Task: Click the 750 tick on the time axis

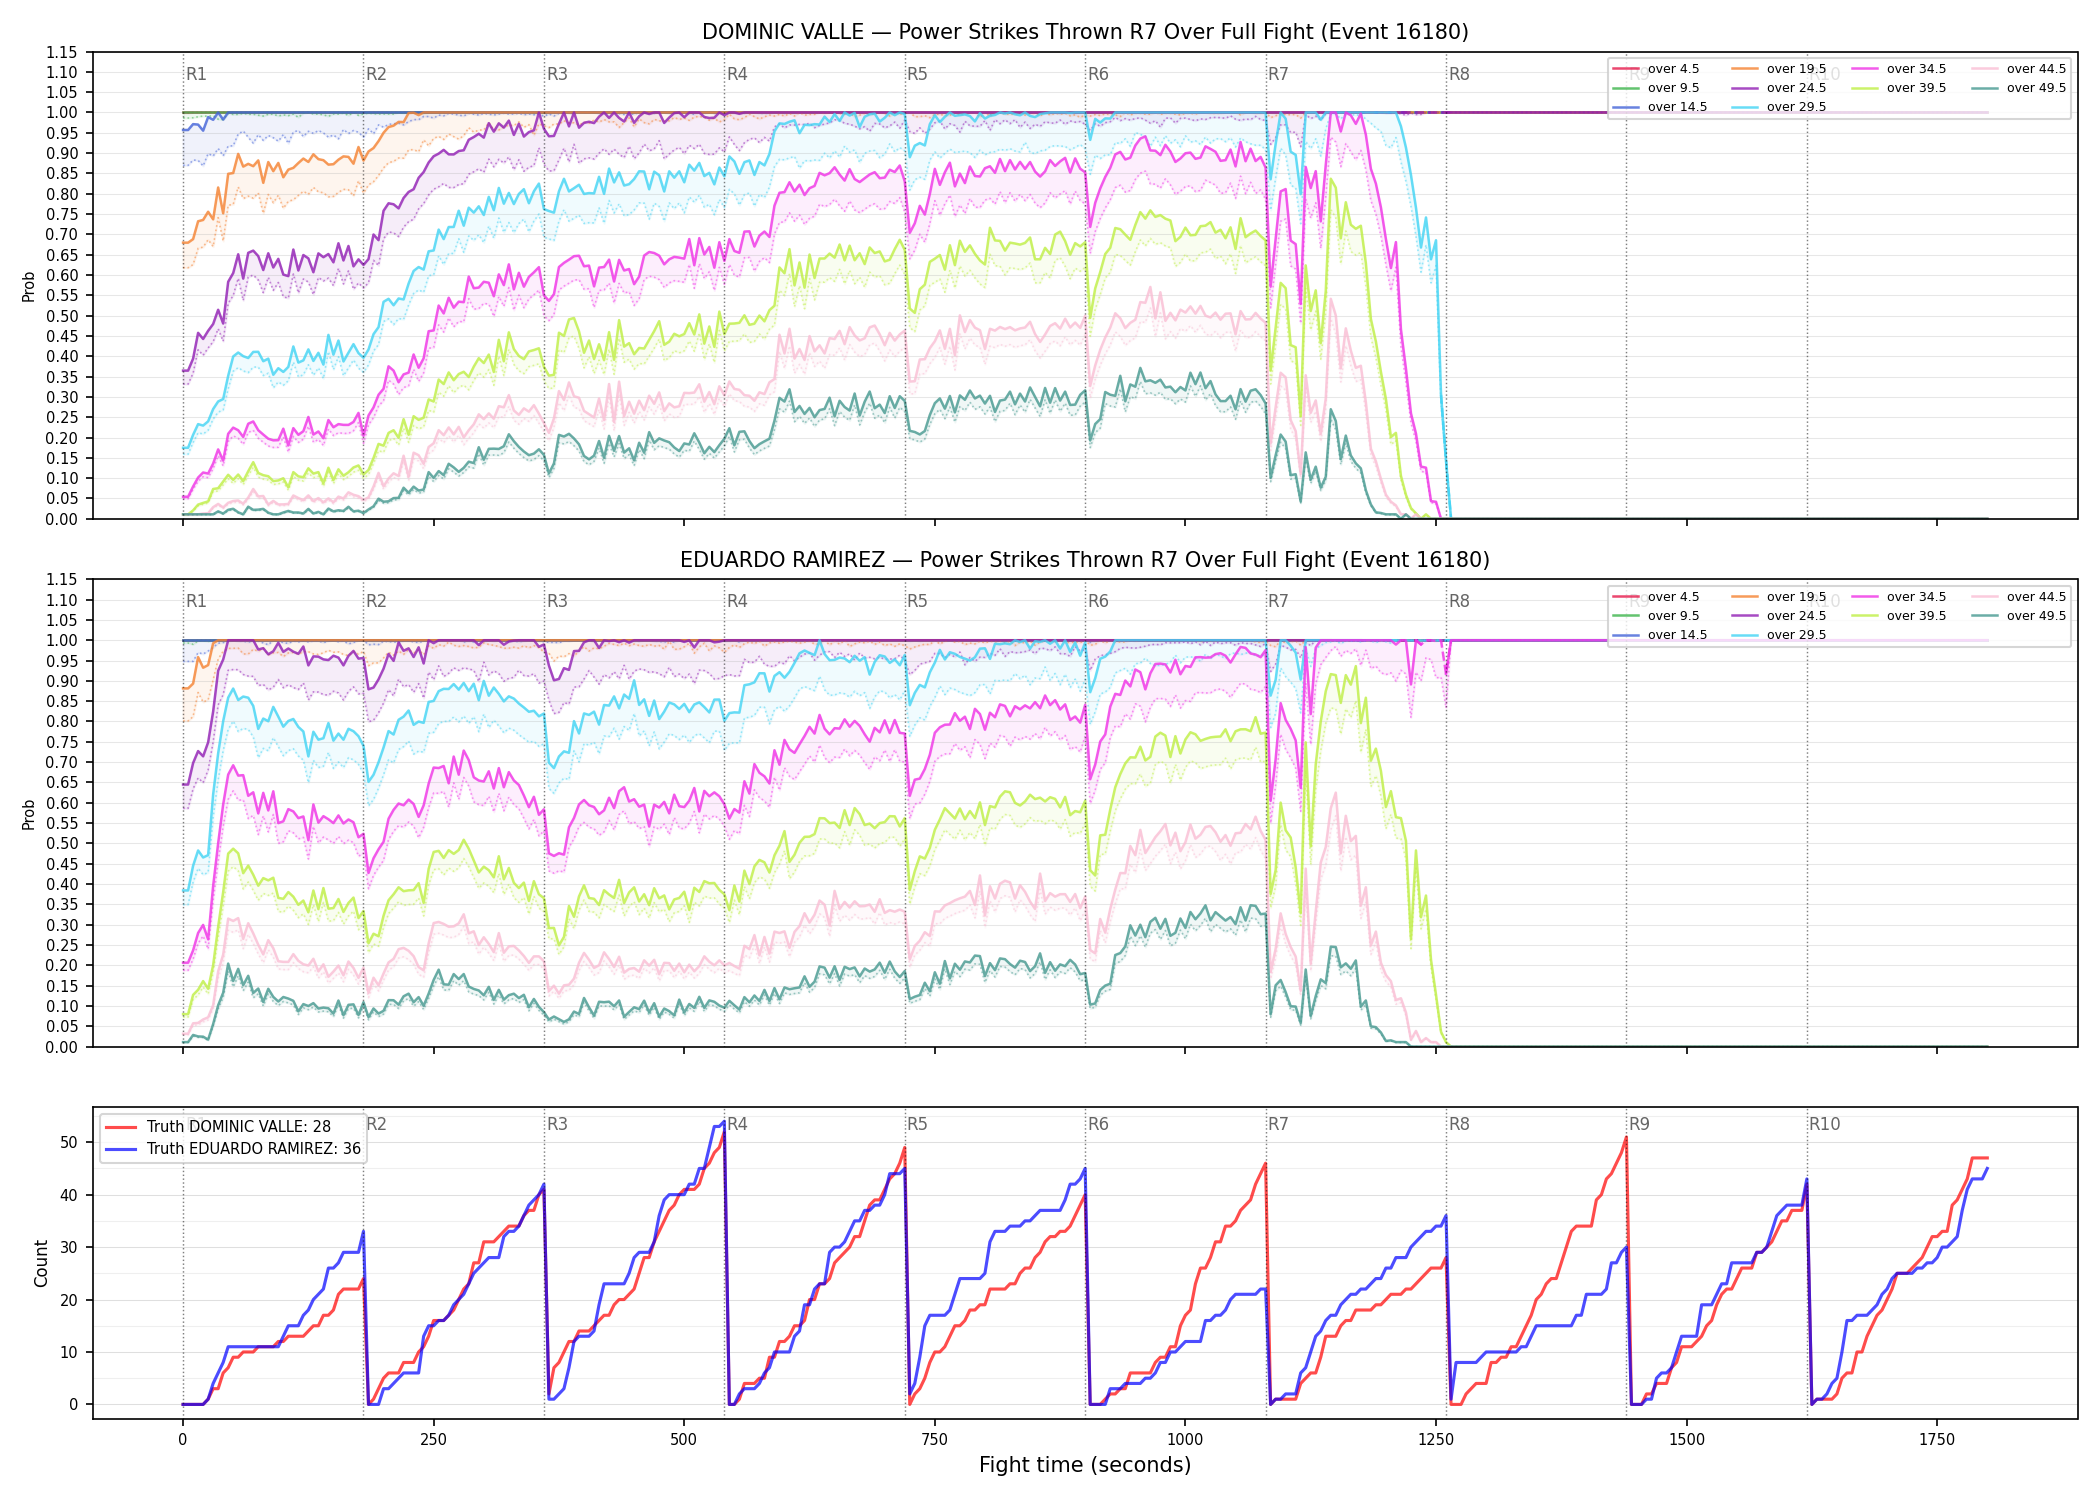Action: tap(935, 1440)
